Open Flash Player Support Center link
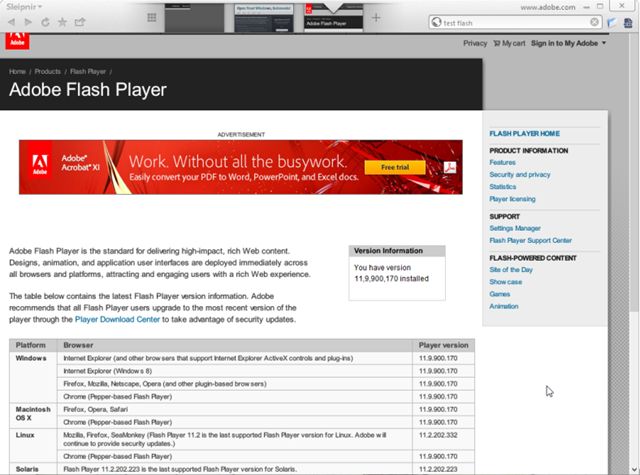 (530, 240)
